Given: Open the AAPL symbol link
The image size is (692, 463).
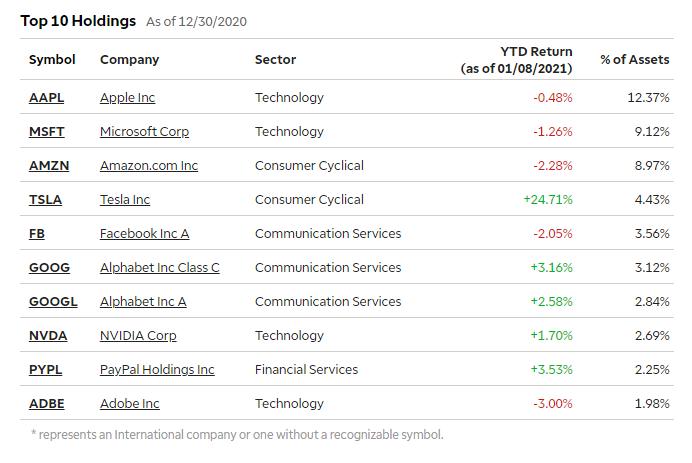Looking at the screenshot, I should 46,98.
